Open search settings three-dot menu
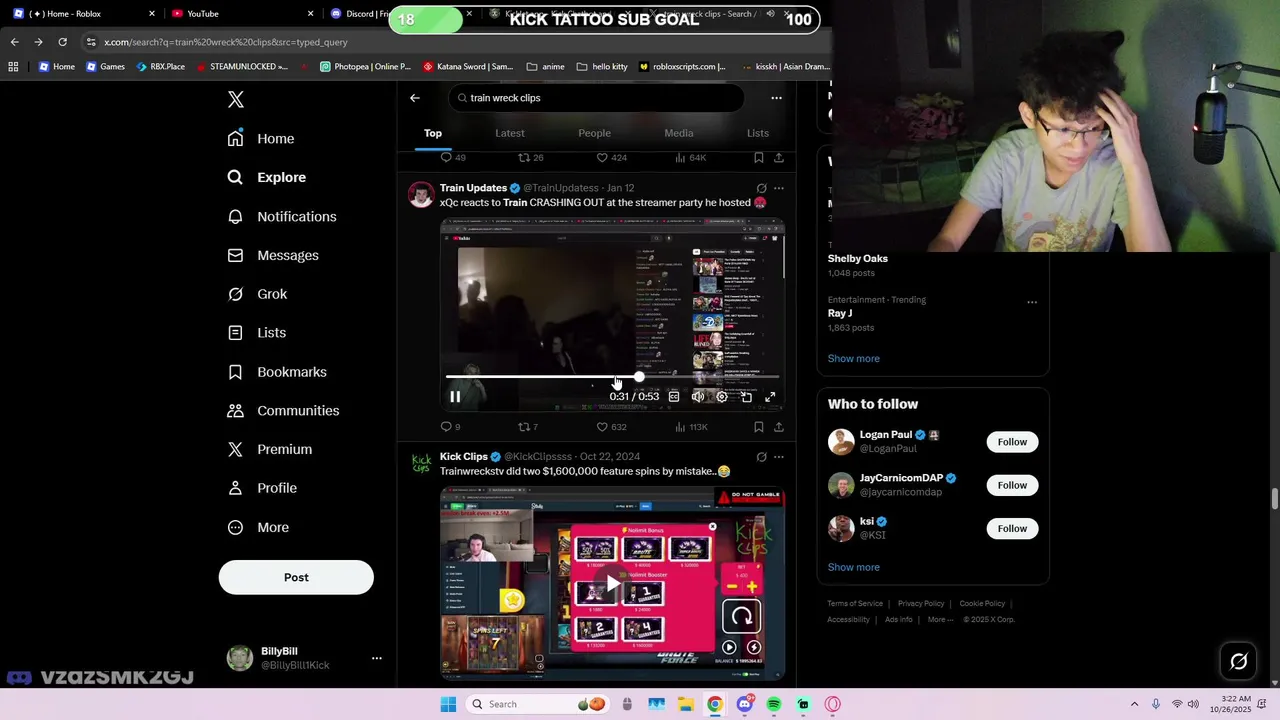 tap(776, 98)
